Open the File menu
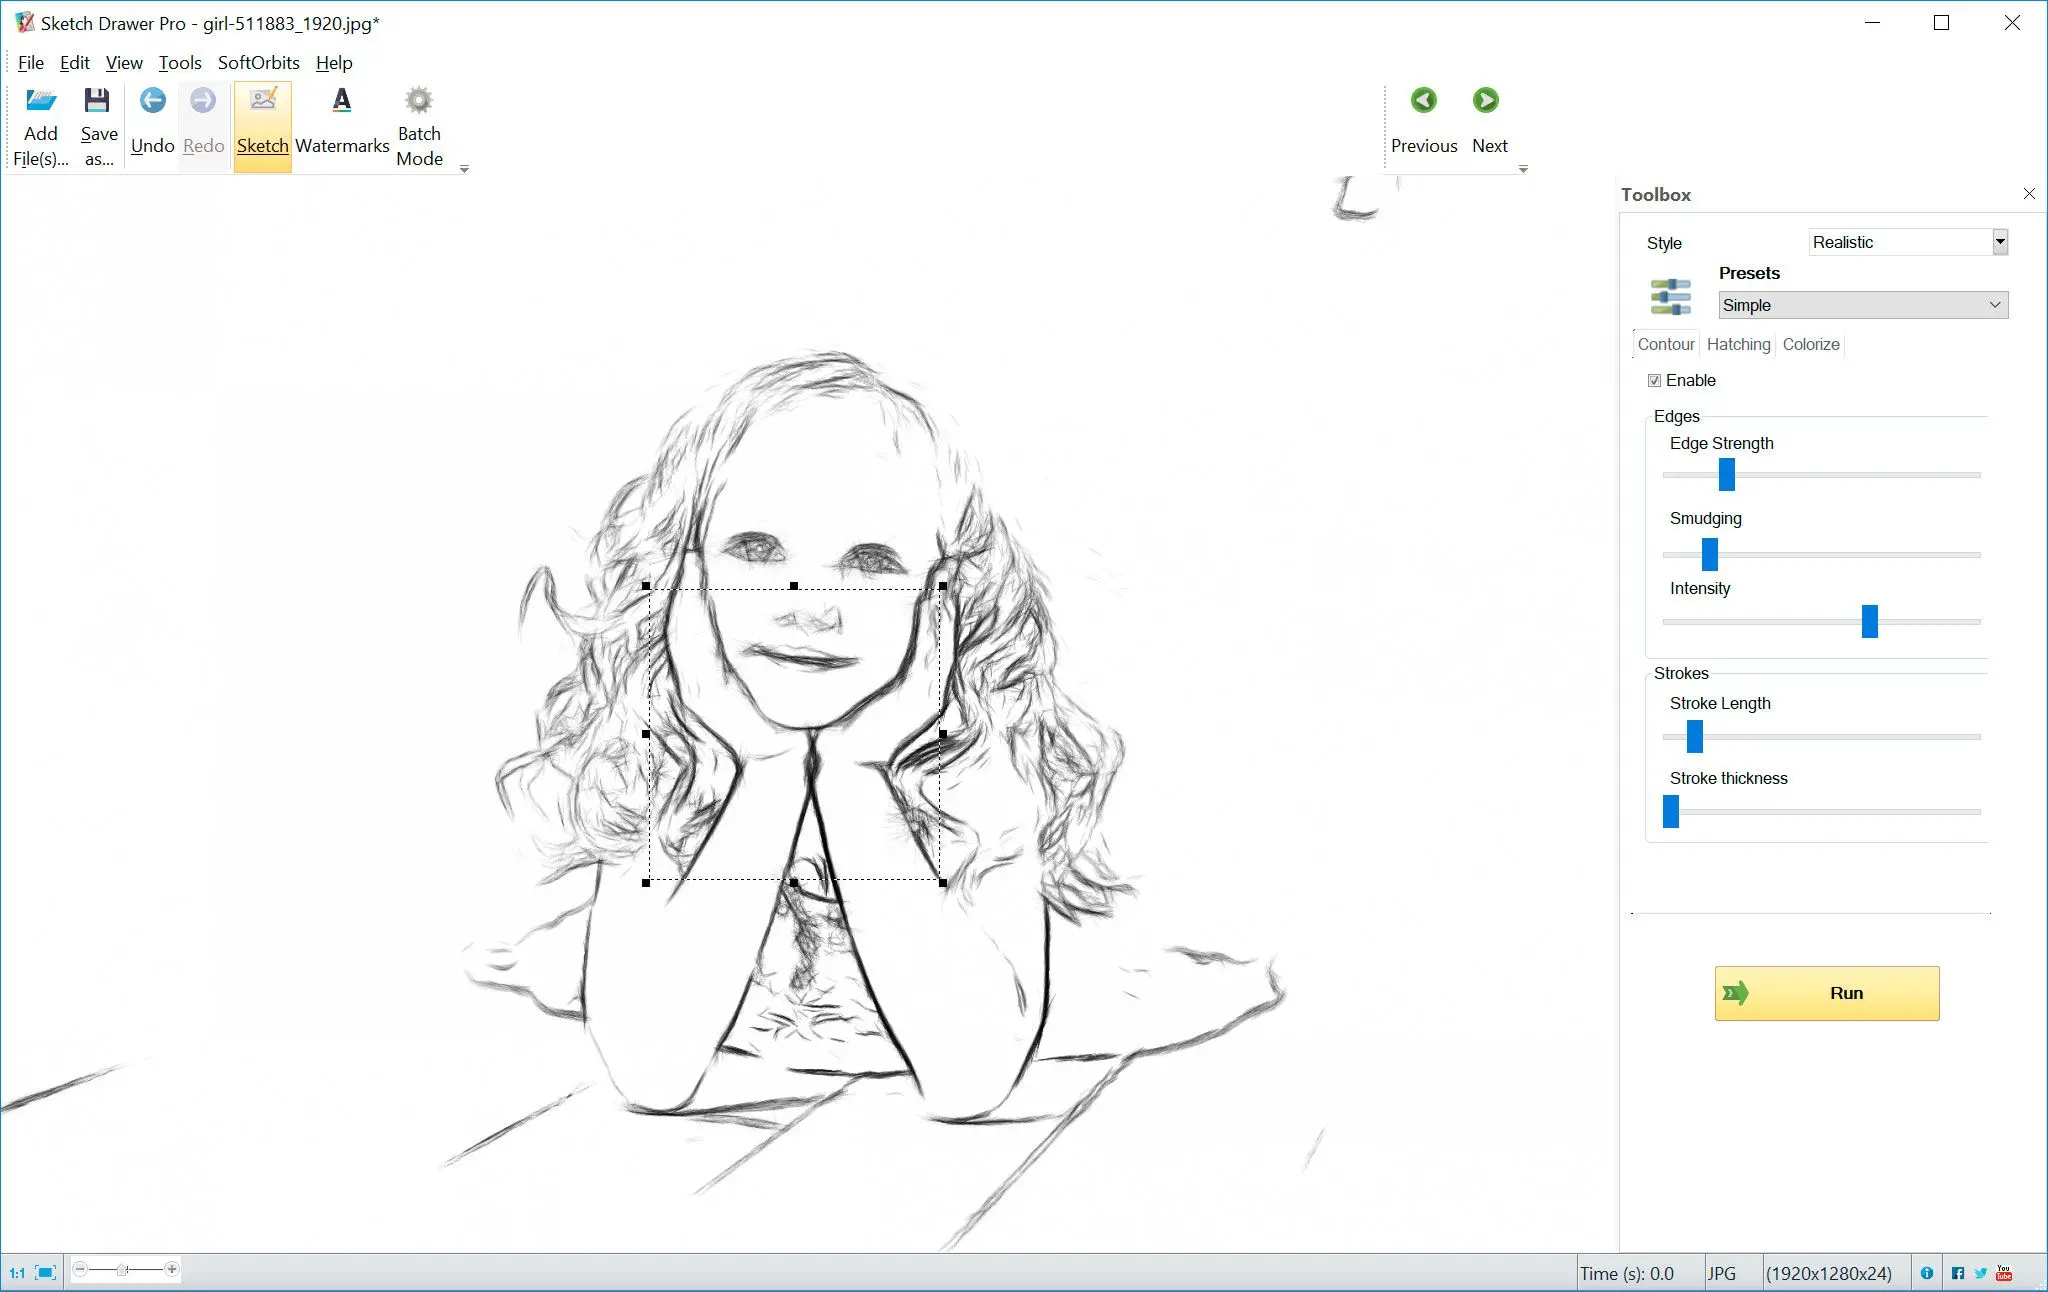2048x1292 pixels. [28, 63]
